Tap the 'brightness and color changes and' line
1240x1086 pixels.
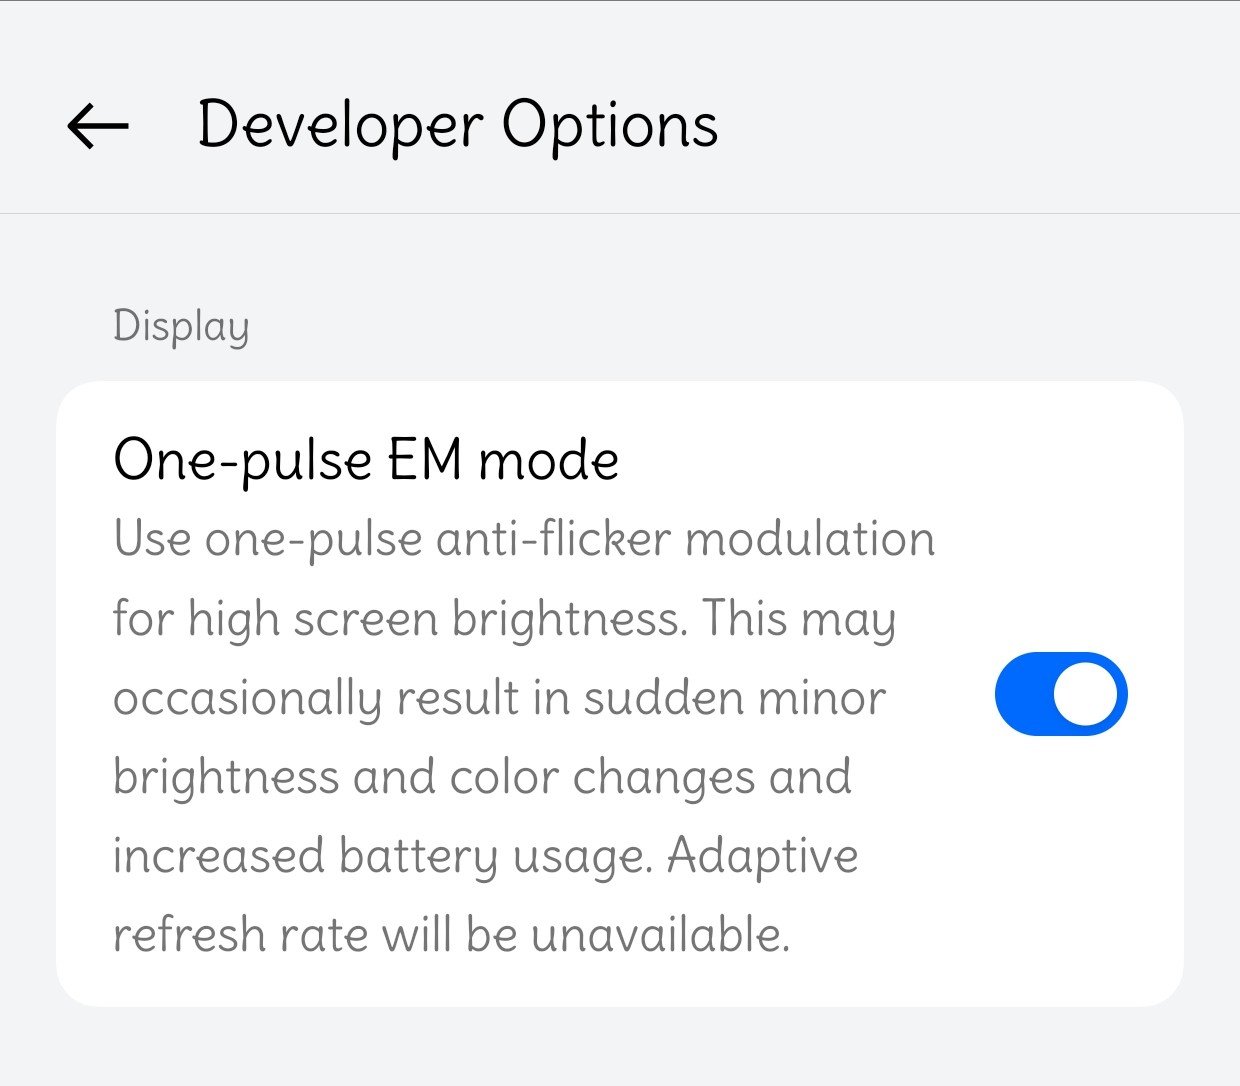(482, 777)
